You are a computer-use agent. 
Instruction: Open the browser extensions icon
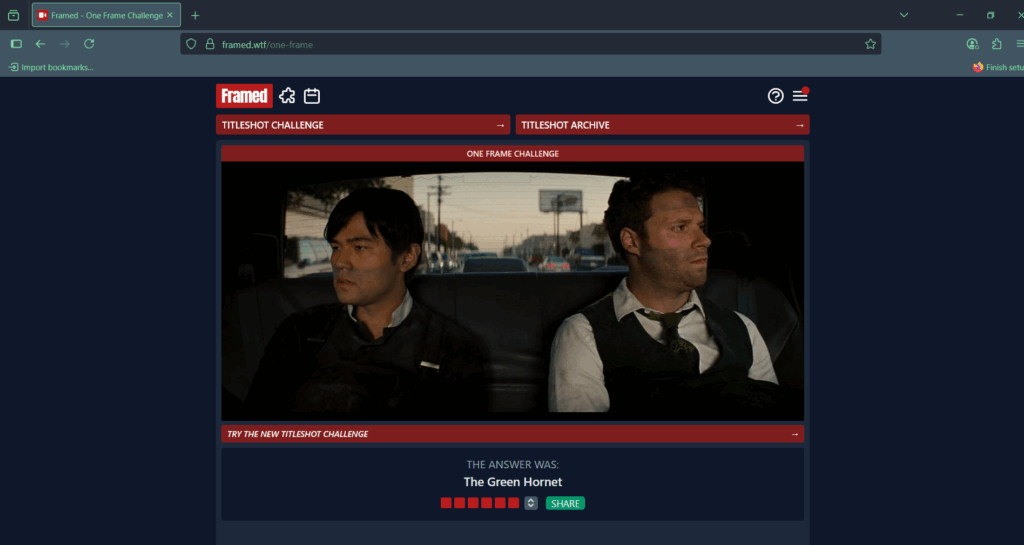coord(997,44)
